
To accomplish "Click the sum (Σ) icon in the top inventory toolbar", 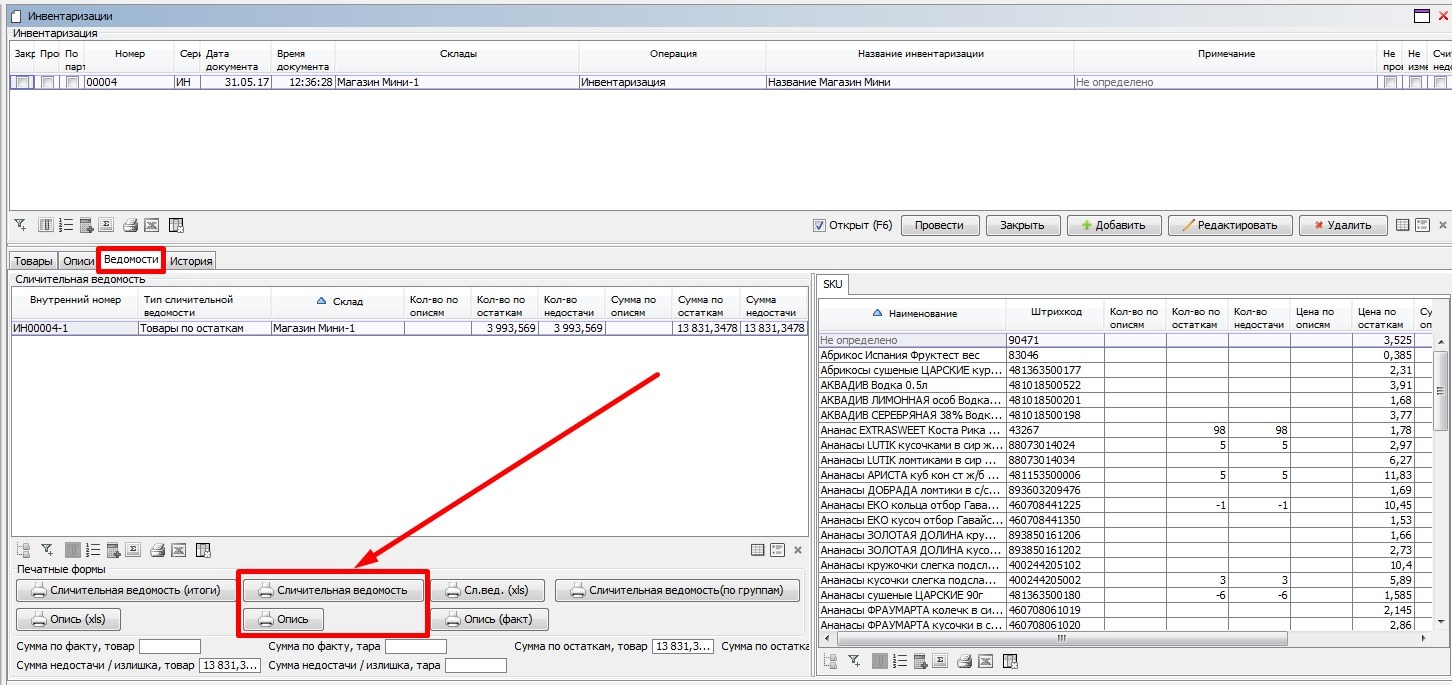I will pyautogui.click(x=107, y=225).
